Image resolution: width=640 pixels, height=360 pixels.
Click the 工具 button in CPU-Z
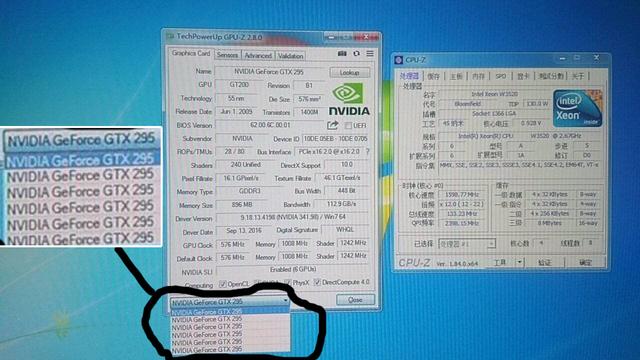(500, 262)
